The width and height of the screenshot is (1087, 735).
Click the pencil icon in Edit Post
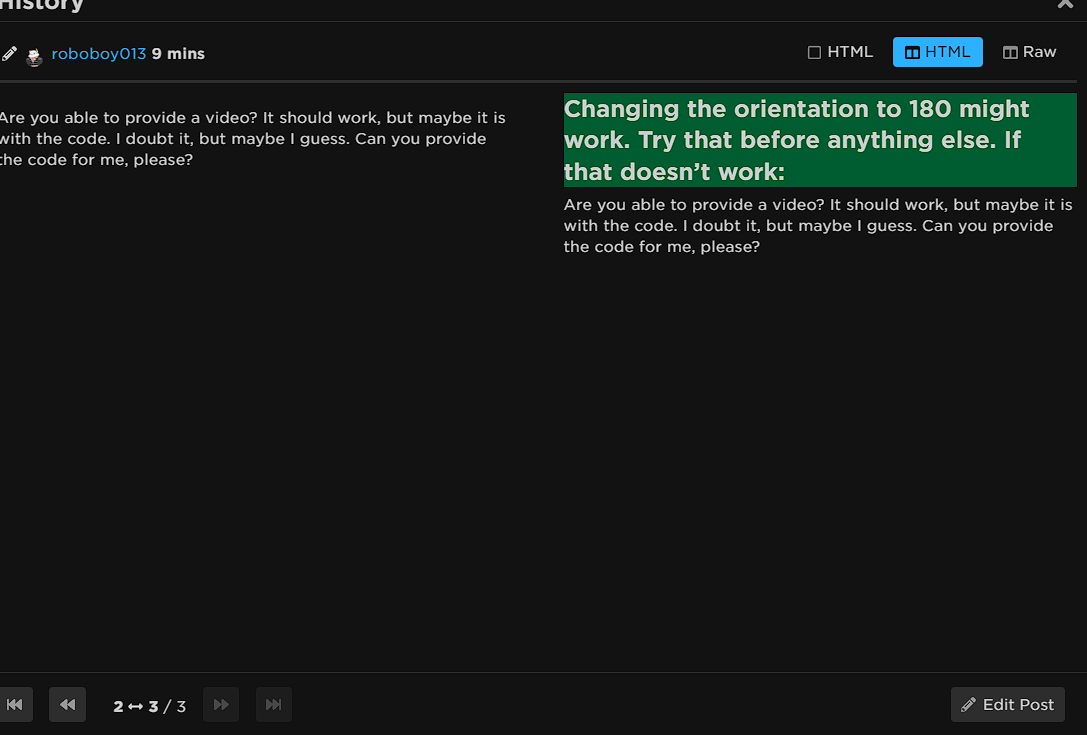coord(968,705)
